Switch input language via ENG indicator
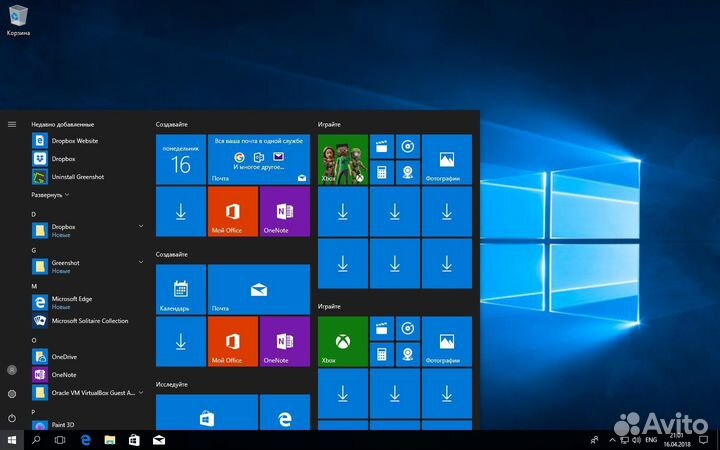This screenshot has height=450, width=720. click(x=651, y=440)
